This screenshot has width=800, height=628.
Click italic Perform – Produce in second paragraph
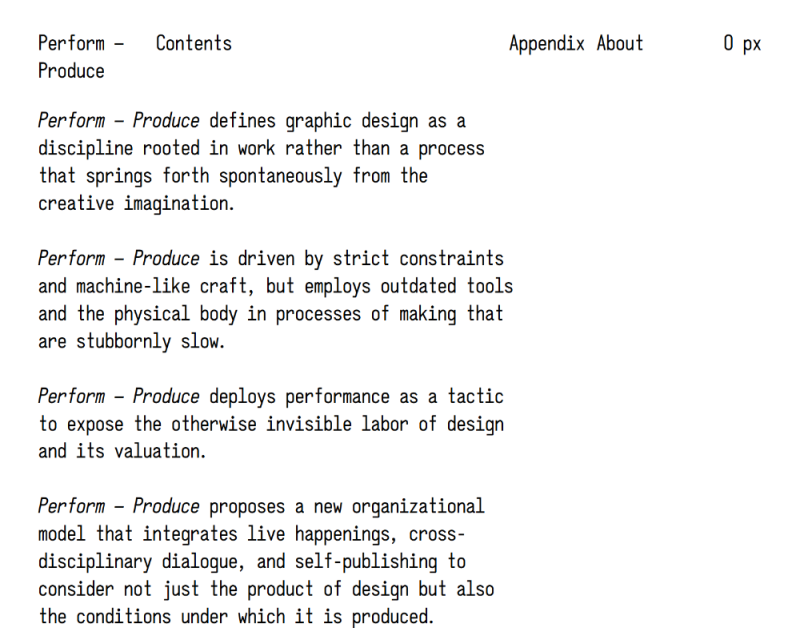(118, 259)
